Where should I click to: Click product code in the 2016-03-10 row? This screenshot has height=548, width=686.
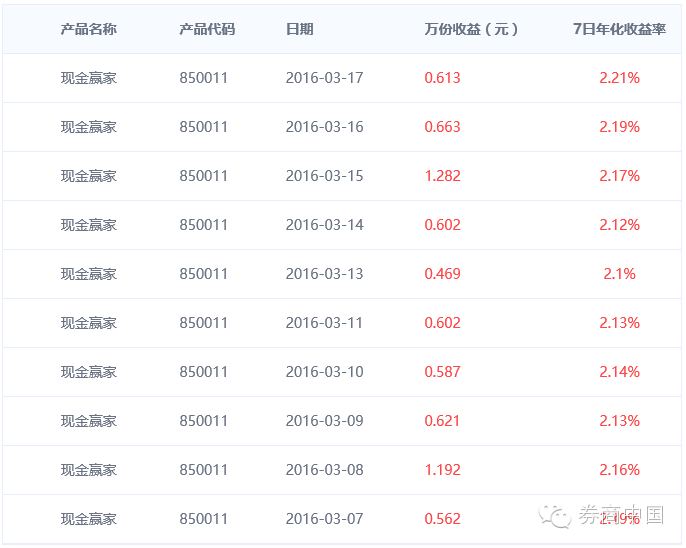[x=204, y=372]
